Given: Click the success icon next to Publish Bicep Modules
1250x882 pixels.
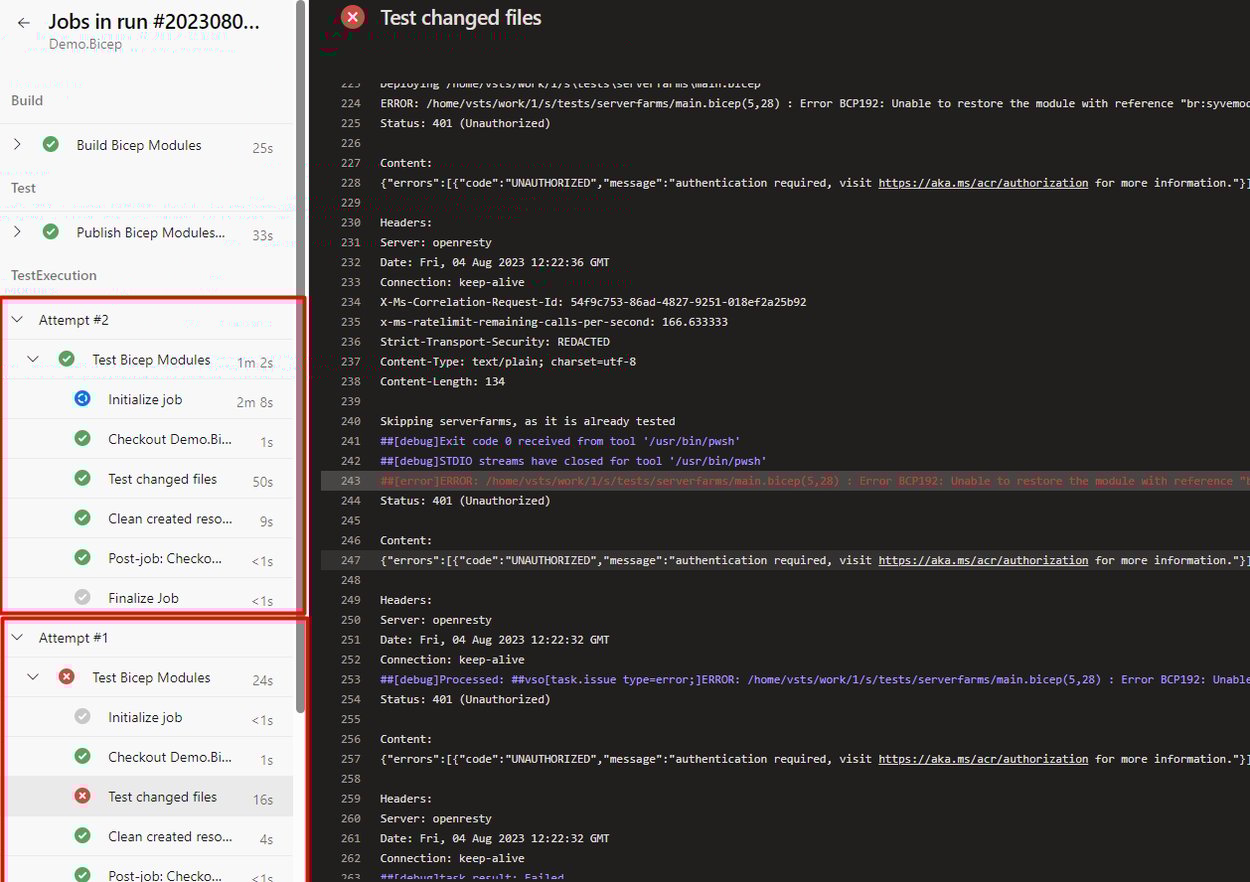Looking at the screenshot, I should [x=51, y=231].
